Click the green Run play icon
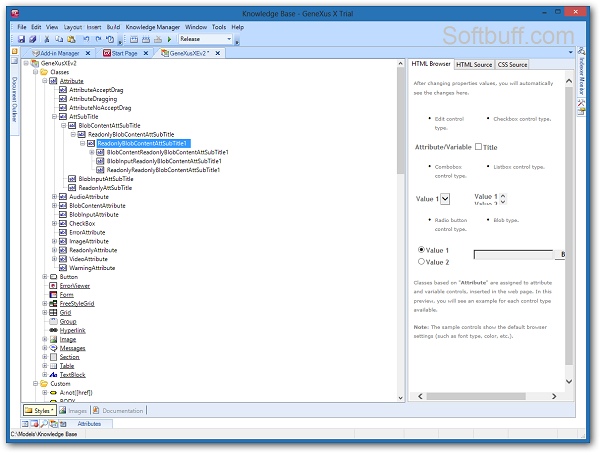This screenshot has height=453, width=600. pos(170,39)
